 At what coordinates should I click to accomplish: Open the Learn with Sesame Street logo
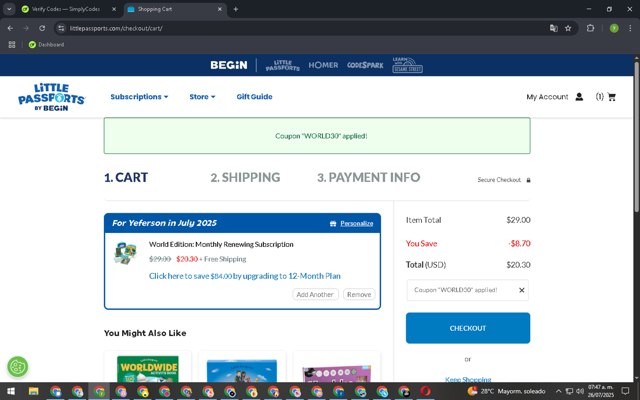pyautogui.click(x=407, y=65)
